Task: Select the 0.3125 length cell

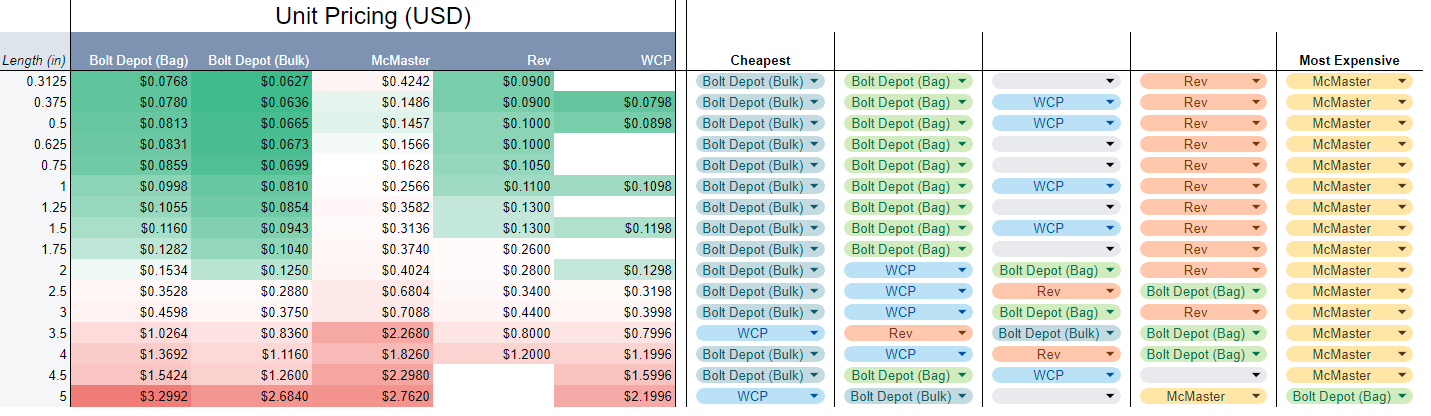Action: 35,81
